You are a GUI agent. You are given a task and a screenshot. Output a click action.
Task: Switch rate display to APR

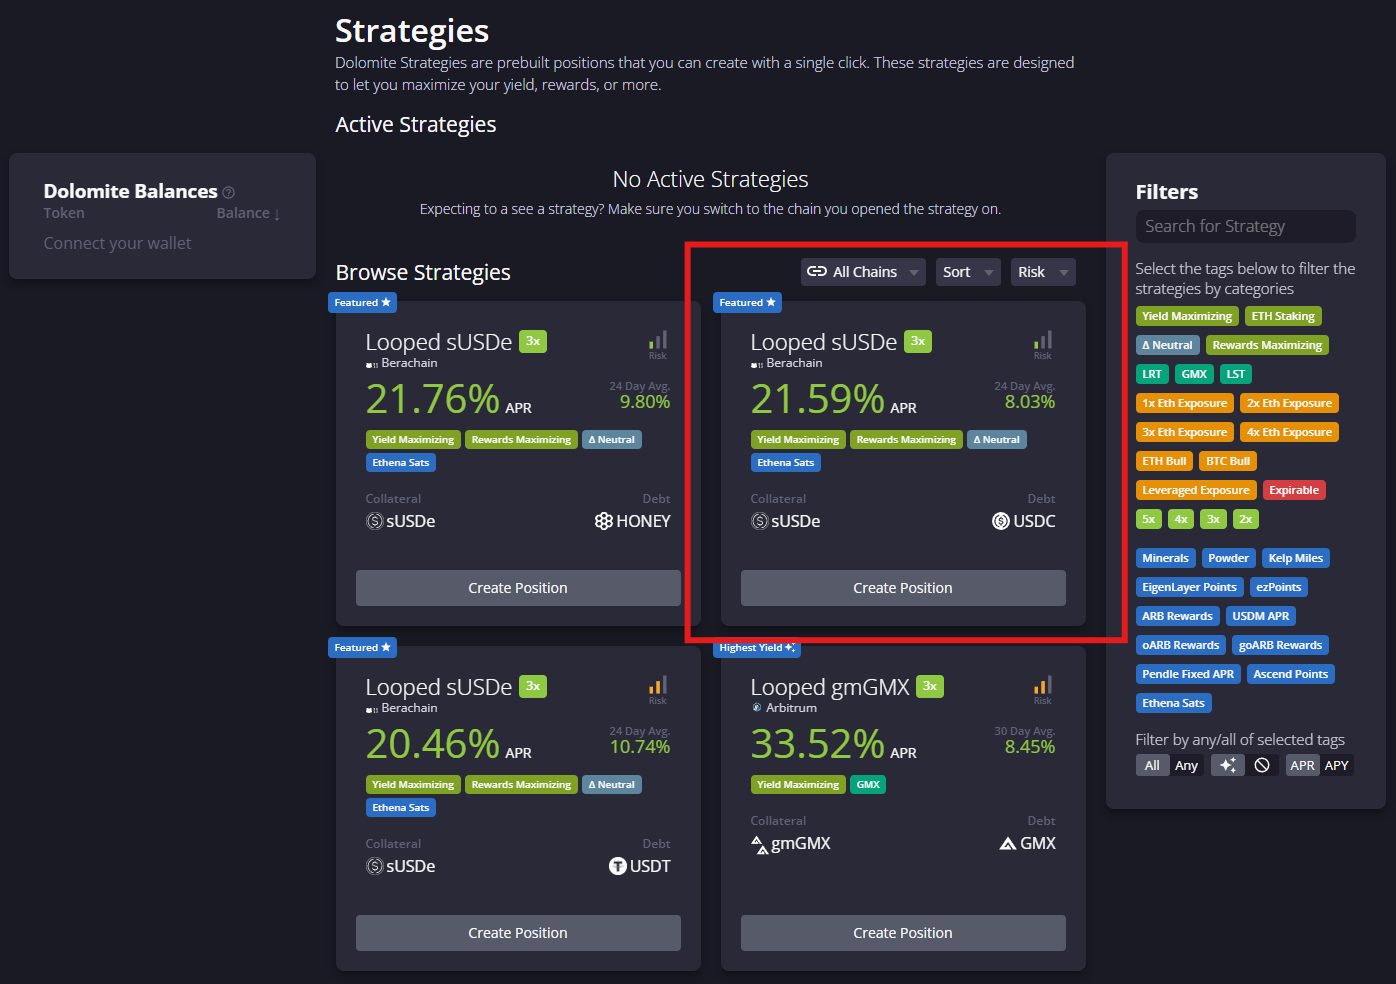[x=1302, y=765]
